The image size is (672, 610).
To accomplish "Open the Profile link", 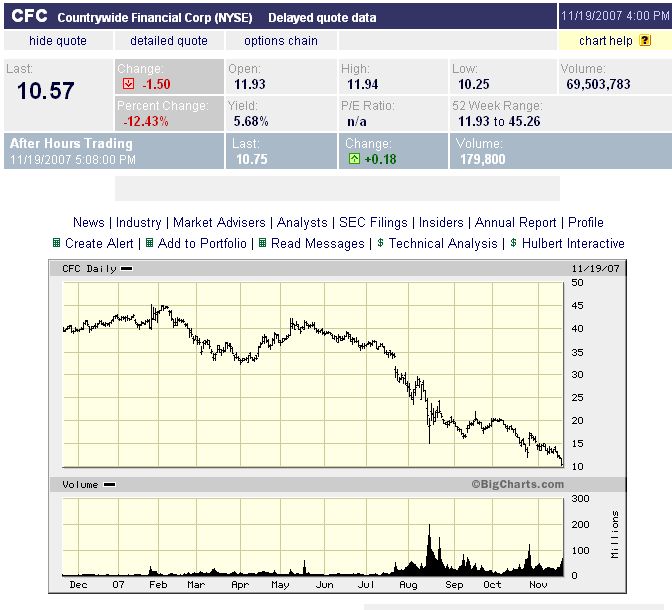I will 585,222.
